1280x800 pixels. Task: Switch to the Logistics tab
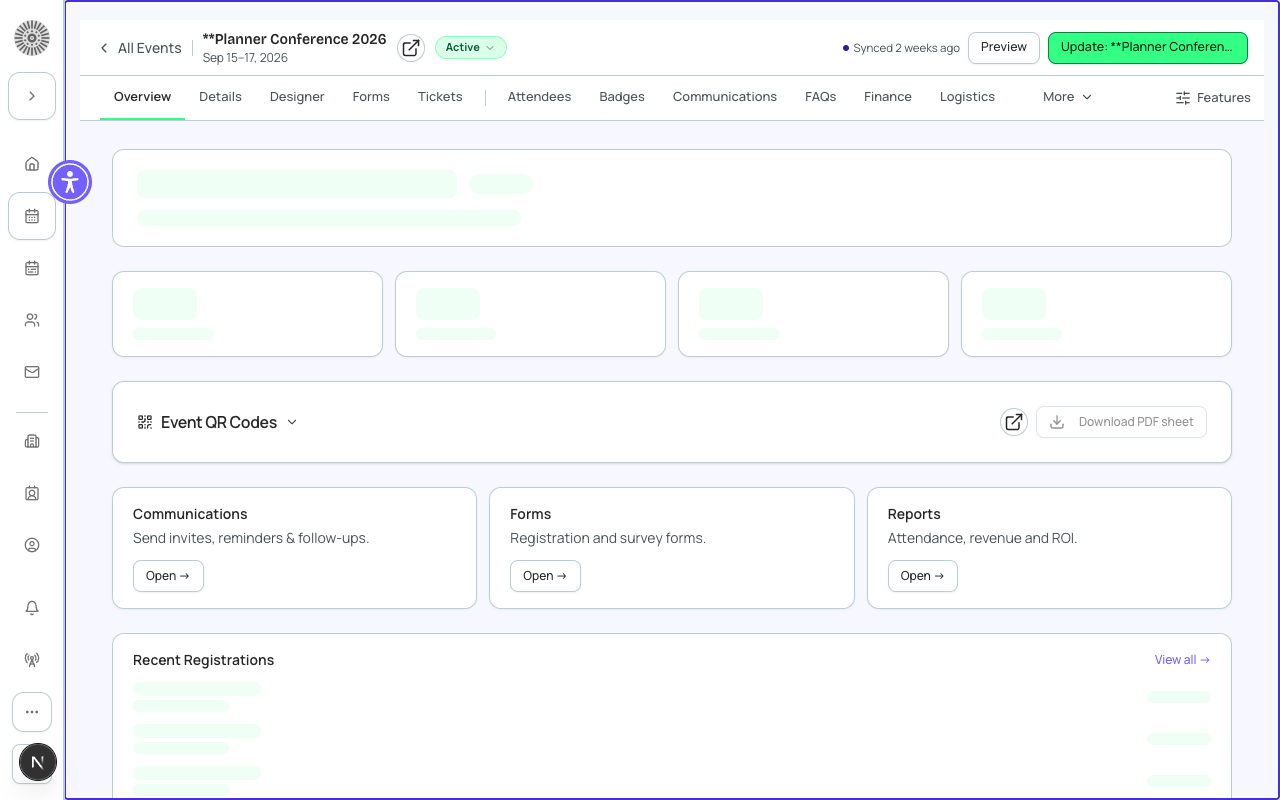coord(967,97)
